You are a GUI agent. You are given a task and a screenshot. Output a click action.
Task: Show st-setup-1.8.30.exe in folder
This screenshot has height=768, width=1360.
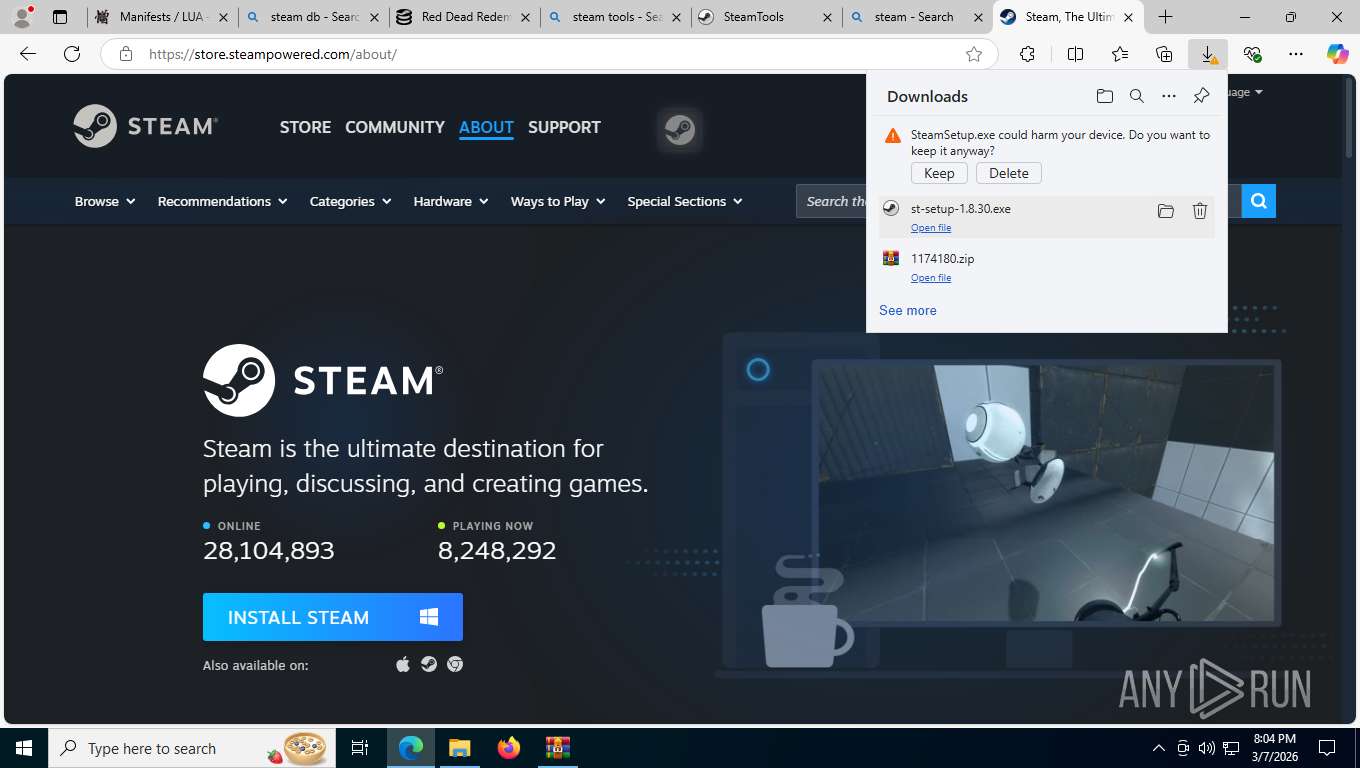click(1165, 210)
